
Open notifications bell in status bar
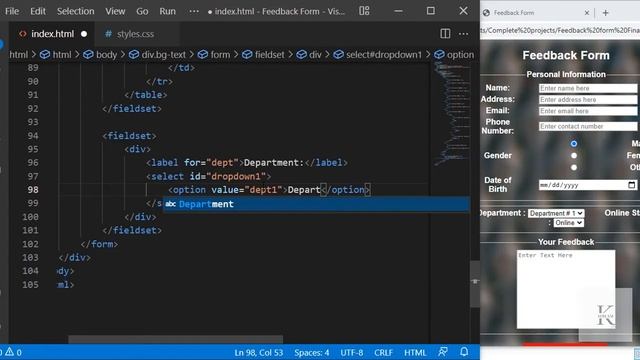coord(464,352)
